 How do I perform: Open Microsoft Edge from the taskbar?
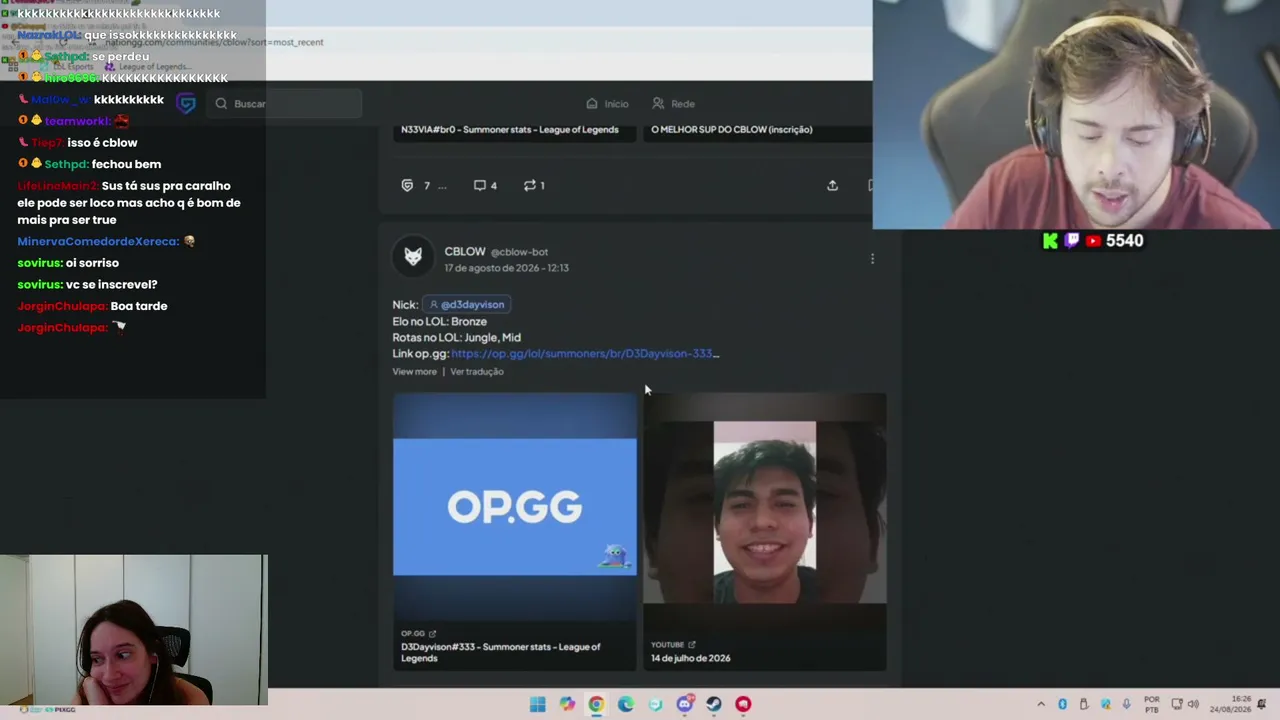(626, 704)
